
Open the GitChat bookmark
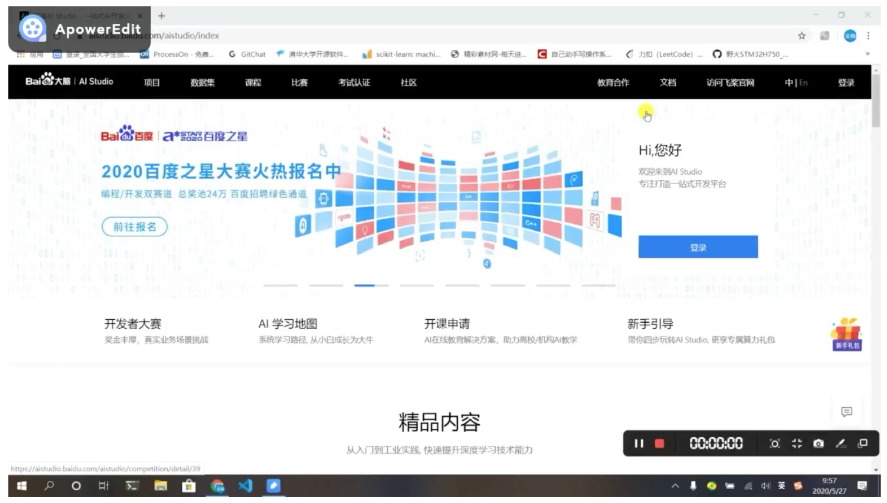click(x=247, y=54)
